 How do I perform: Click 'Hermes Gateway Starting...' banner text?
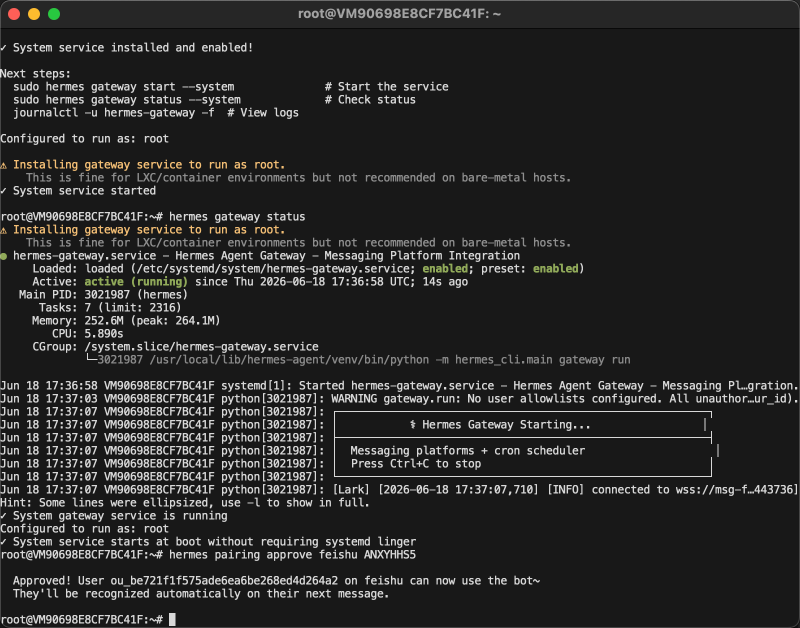click(x=500, y=424)
